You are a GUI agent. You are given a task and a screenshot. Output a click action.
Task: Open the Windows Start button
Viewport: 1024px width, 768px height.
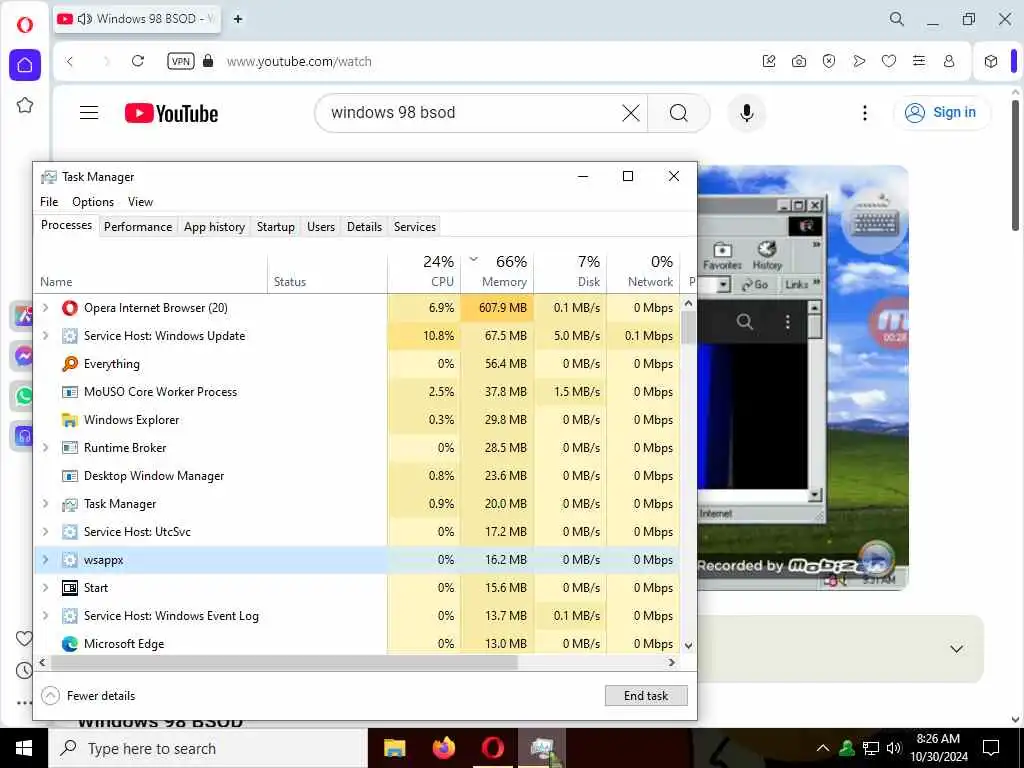(24, 748)
